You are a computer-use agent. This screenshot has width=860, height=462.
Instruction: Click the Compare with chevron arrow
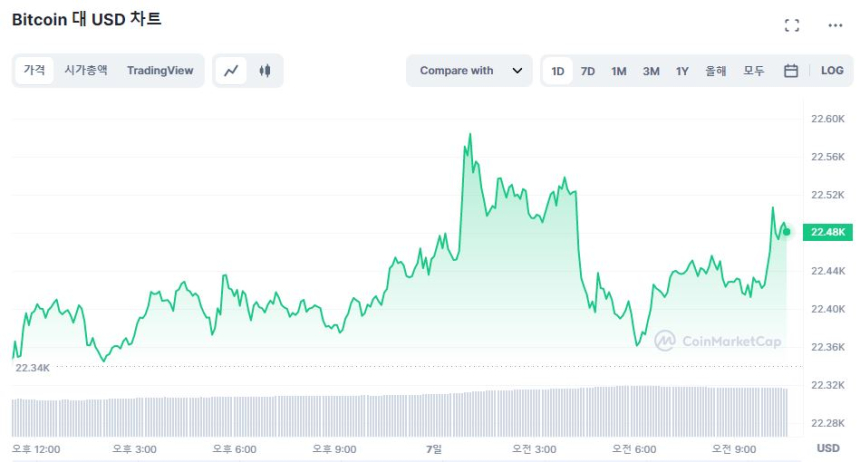(517, 71)
